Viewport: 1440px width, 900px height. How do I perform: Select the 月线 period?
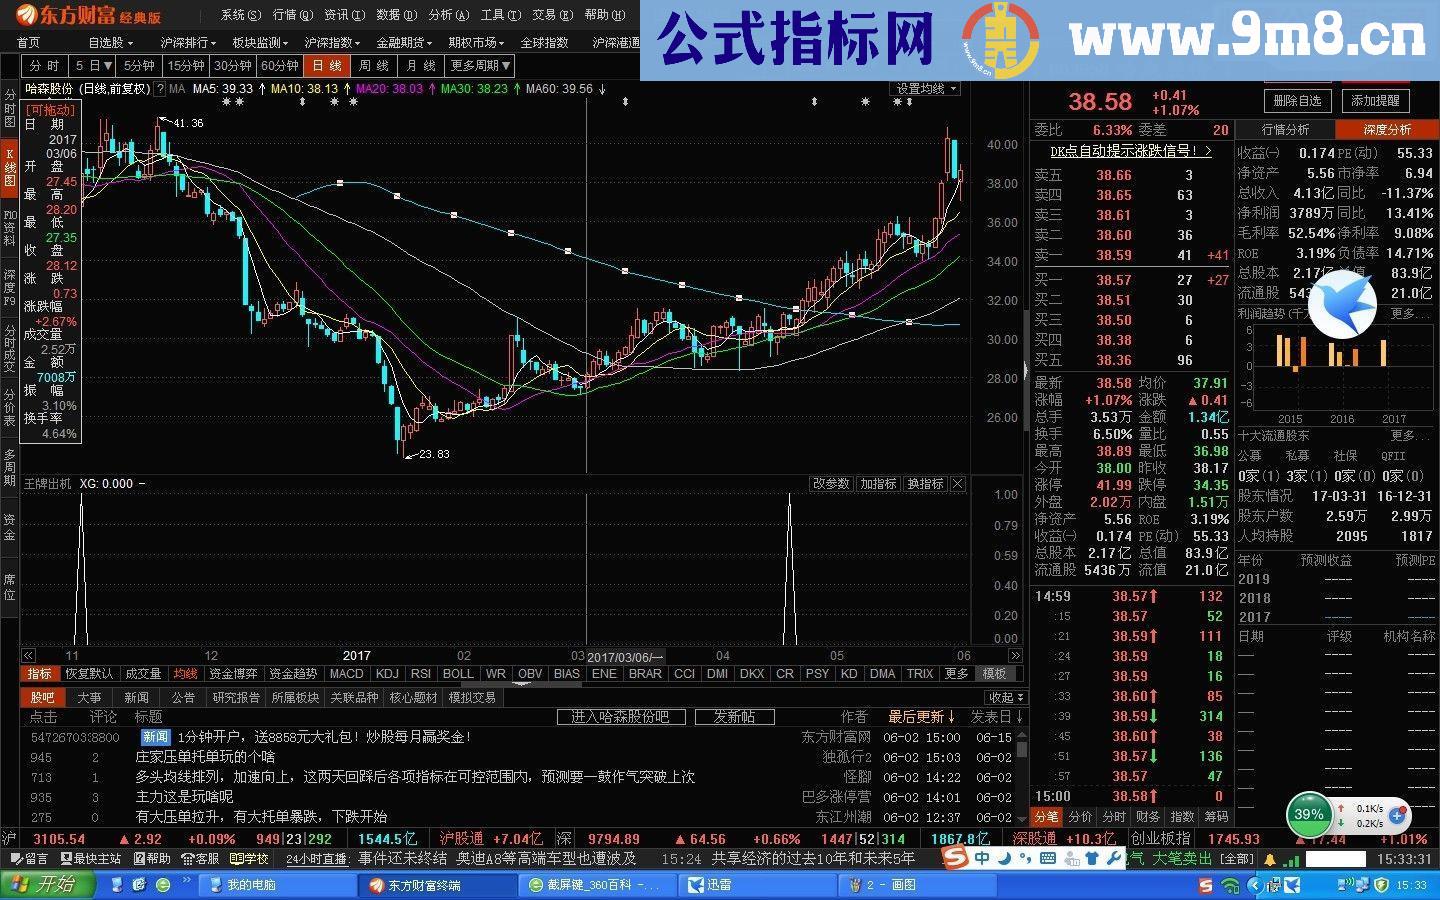(421, 66)
